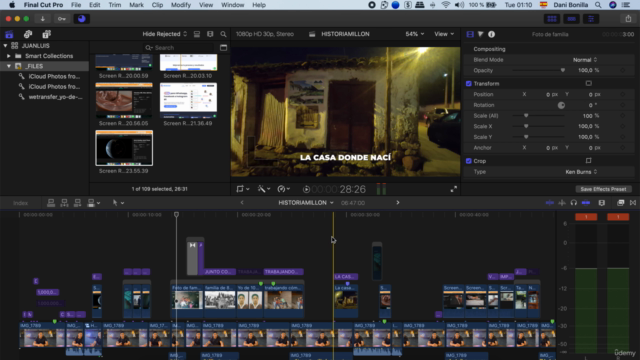Toggle the Transform checkbox
The image size is (640, 360).
coord(469,84)
